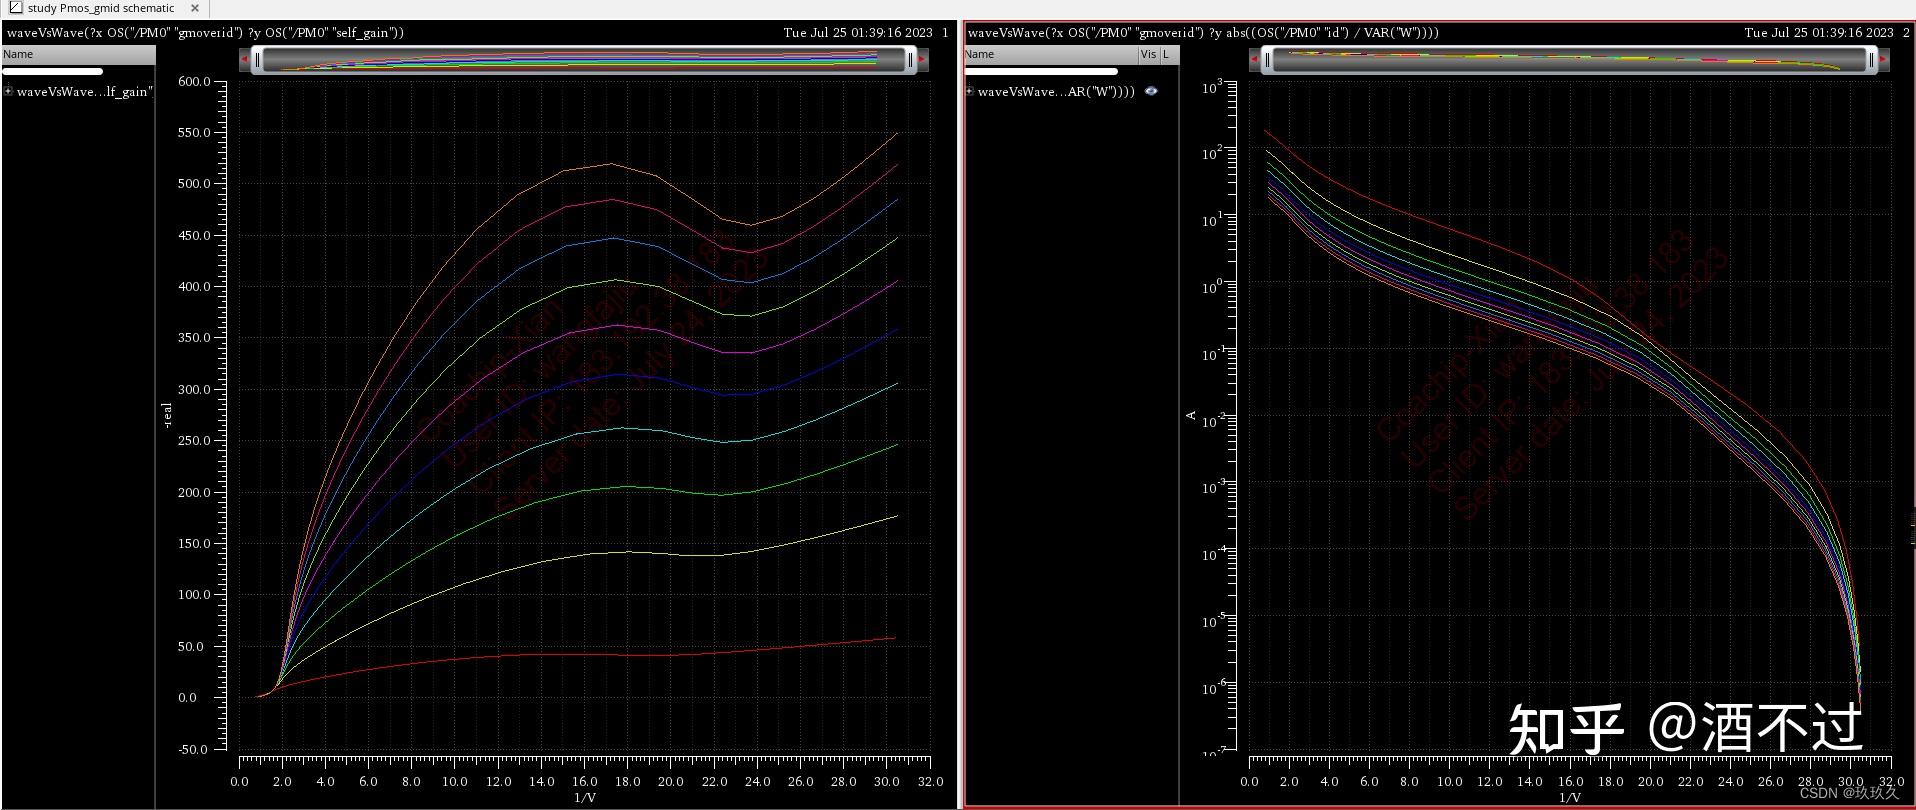Click the Name column header in left legend
This screenshot has width=1916, height=810.
(18, 54)
